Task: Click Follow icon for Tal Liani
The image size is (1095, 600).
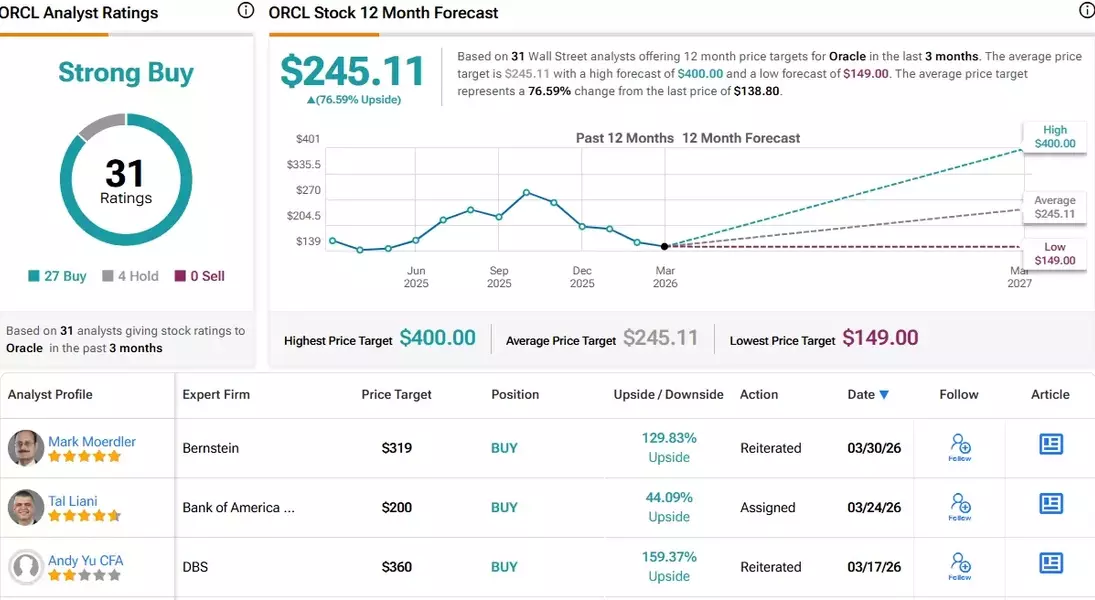Action: 960,506
